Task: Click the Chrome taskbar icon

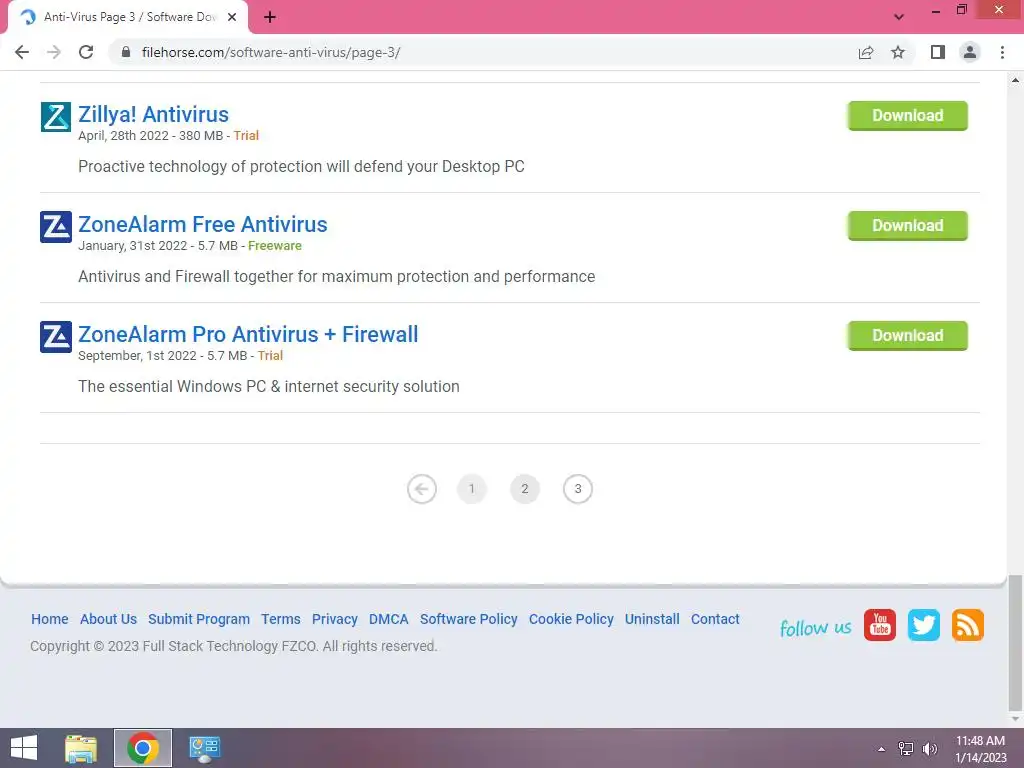Action: [x=142, y=748]
